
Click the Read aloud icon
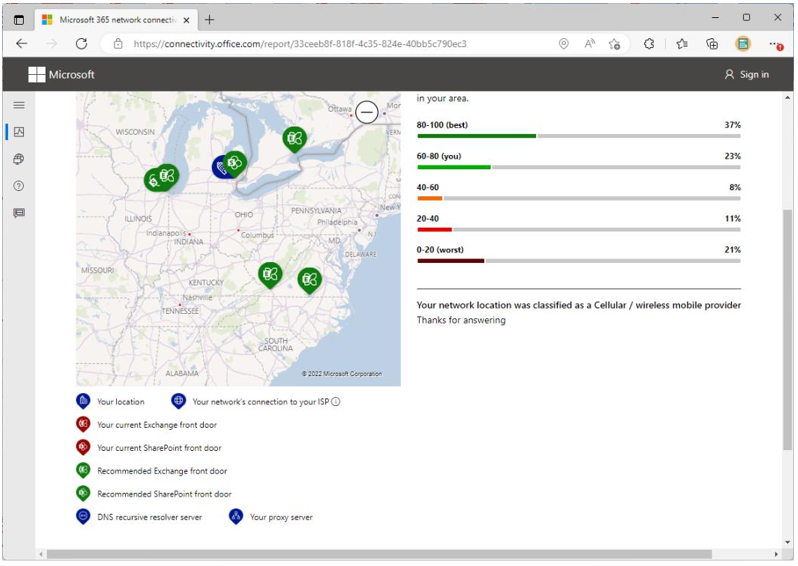(x=589, y=44)
